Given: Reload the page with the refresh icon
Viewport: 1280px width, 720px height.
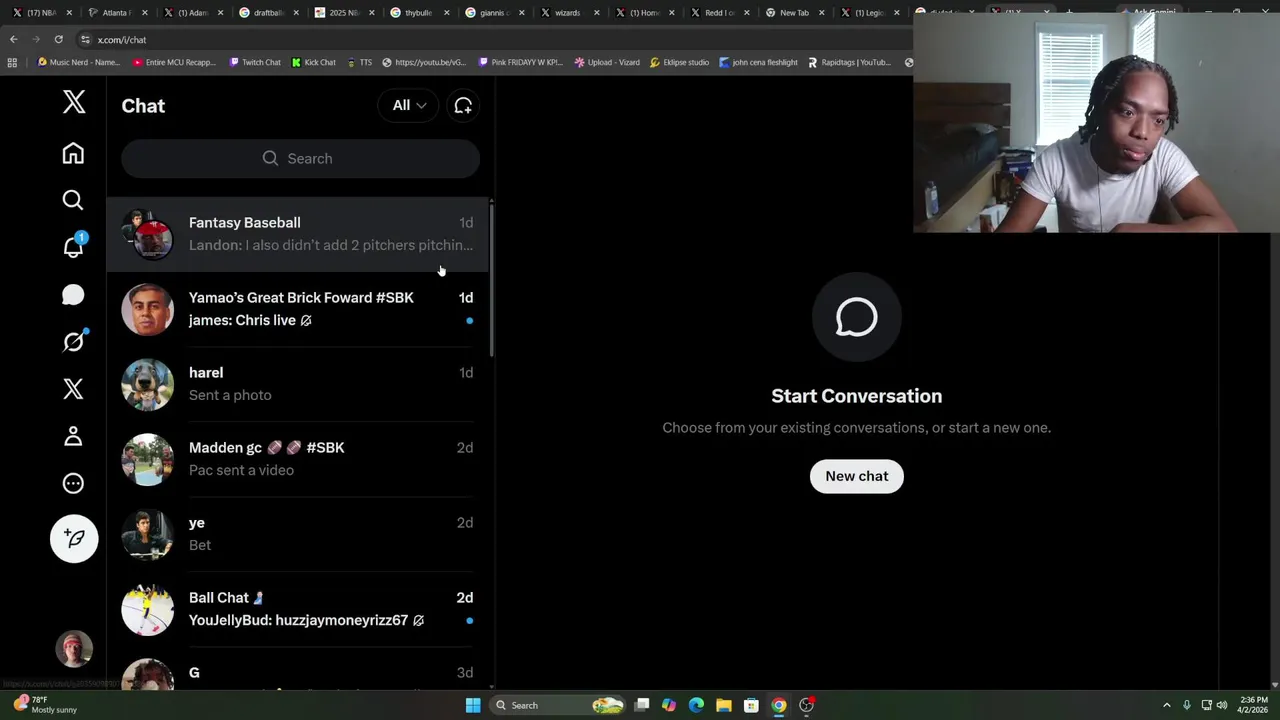Looking at the screenshot, I should (x=58, y=39).
